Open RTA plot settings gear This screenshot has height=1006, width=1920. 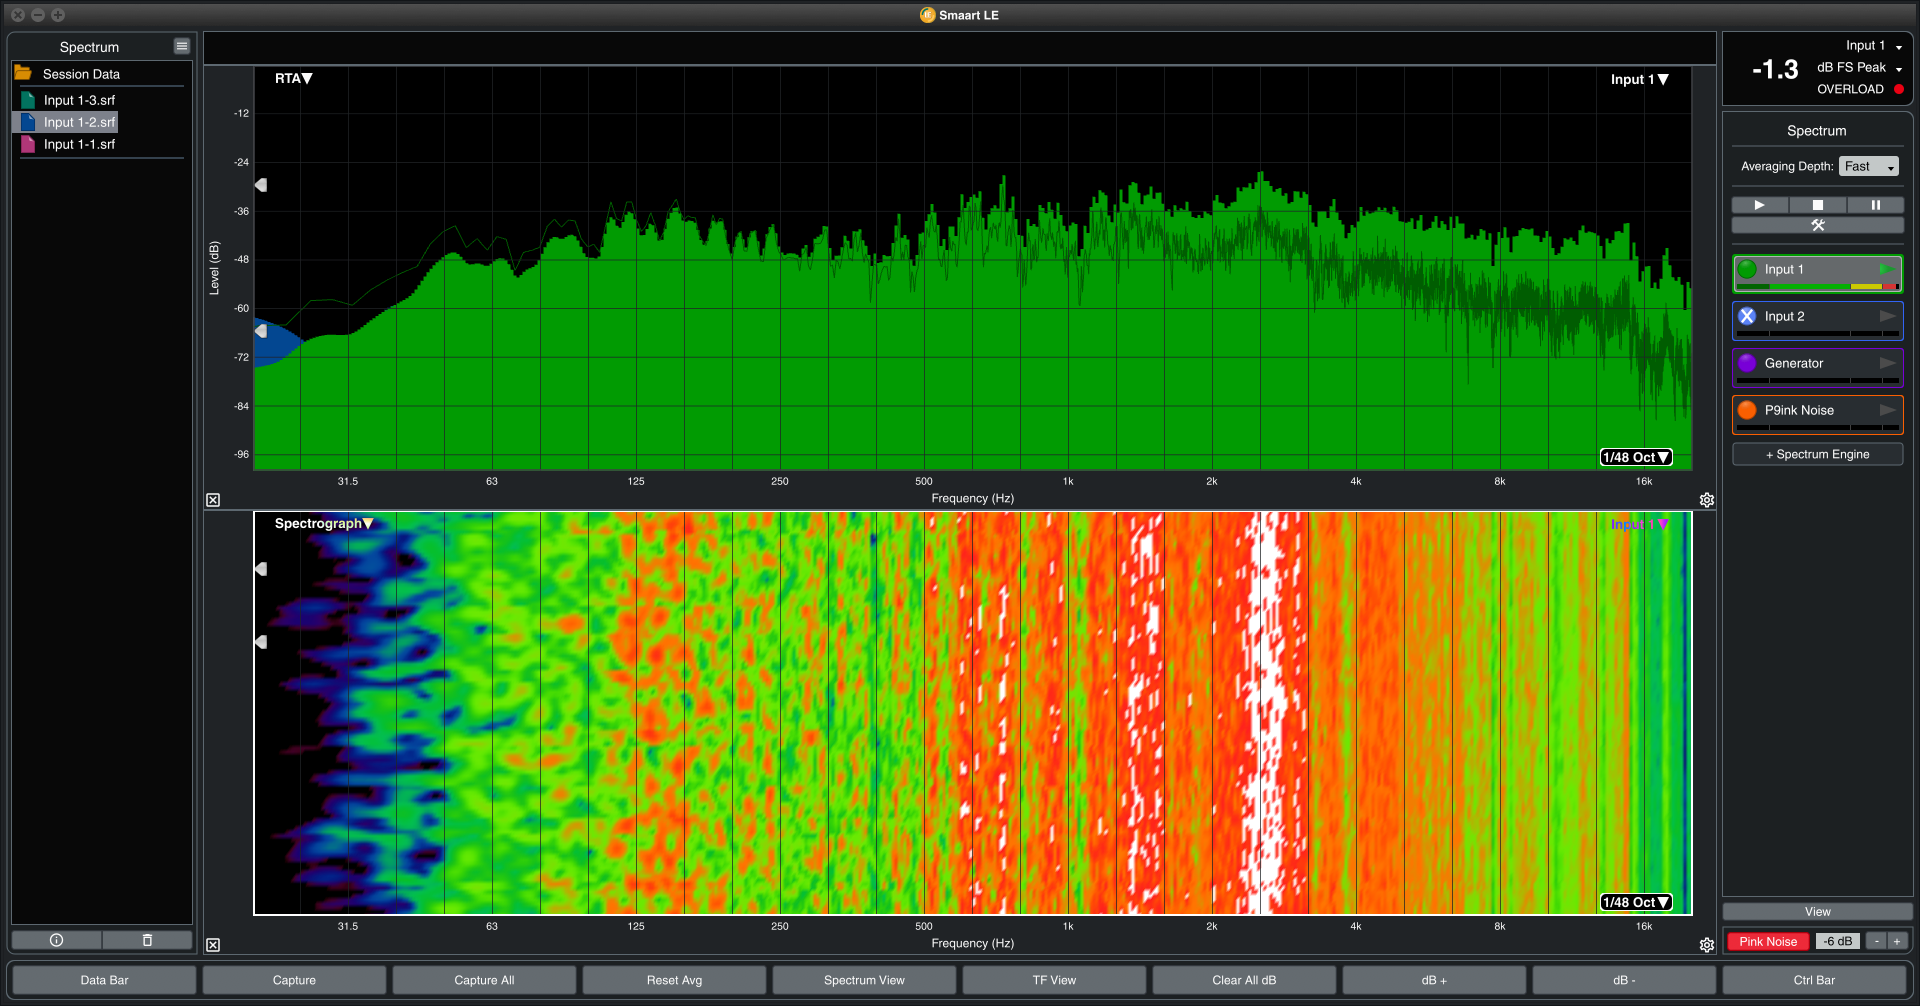(1707, 500)
